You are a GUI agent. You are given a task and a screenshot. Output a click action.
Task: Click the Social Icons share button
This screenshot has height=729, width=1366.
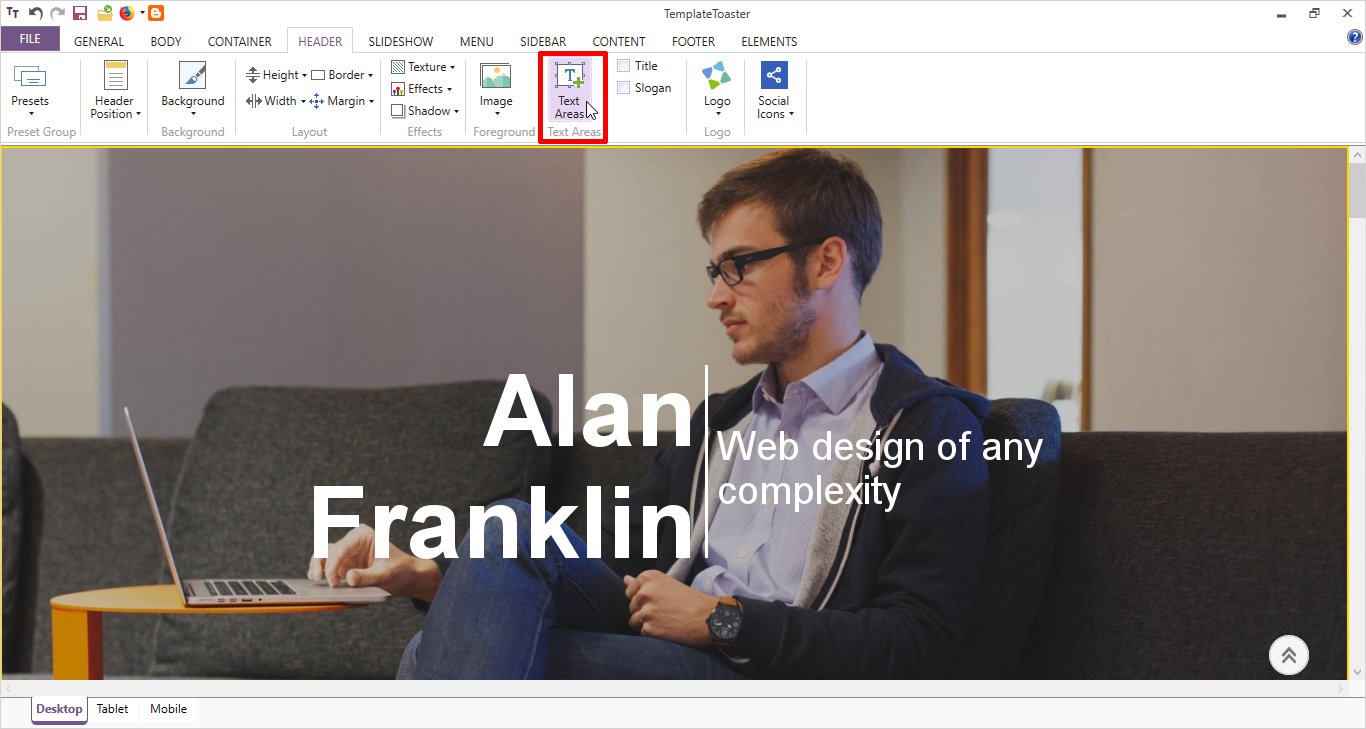(x=774, y=76)
